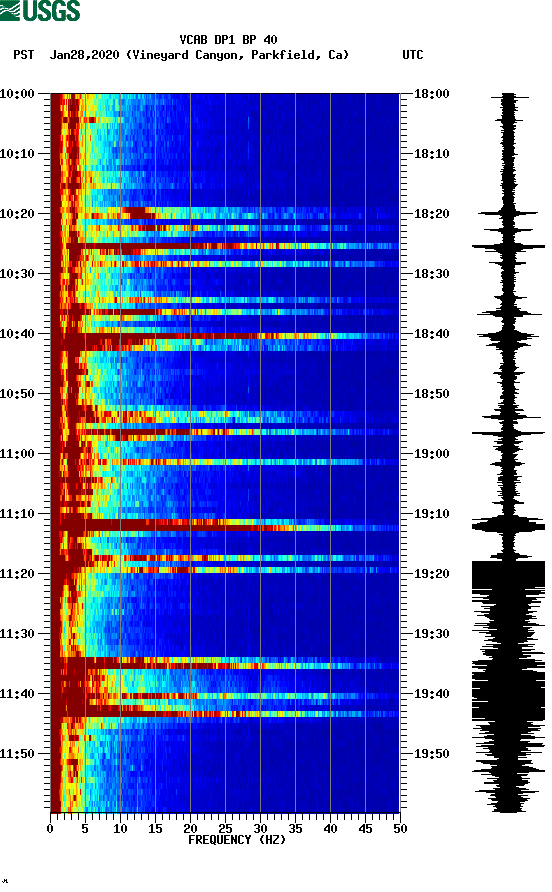Click the 19:10 UTC time label
Image resolution: width=552 pixels, height=892 pixels.
point(431,514)
